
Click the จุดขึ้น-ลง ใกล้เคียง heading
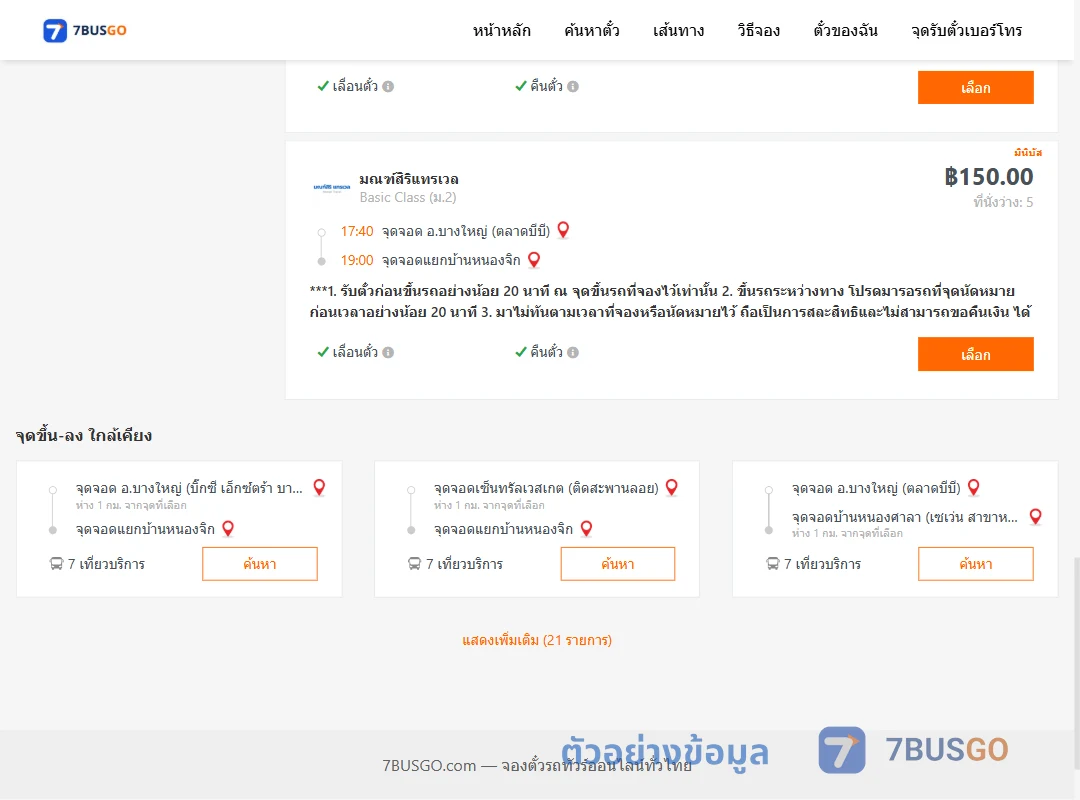tap(84, 435)
